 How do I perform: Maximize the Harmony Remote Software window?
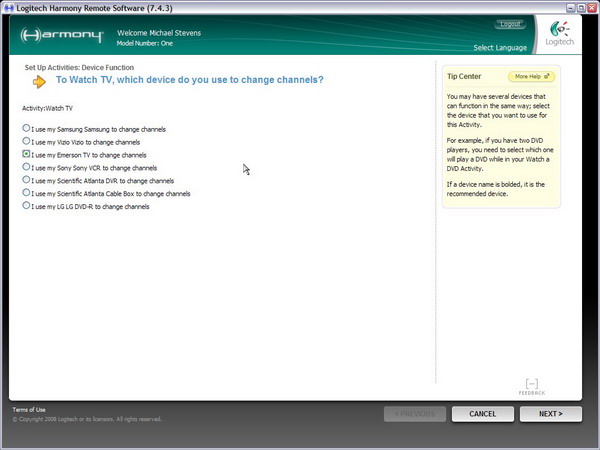[x=581, y=8]
